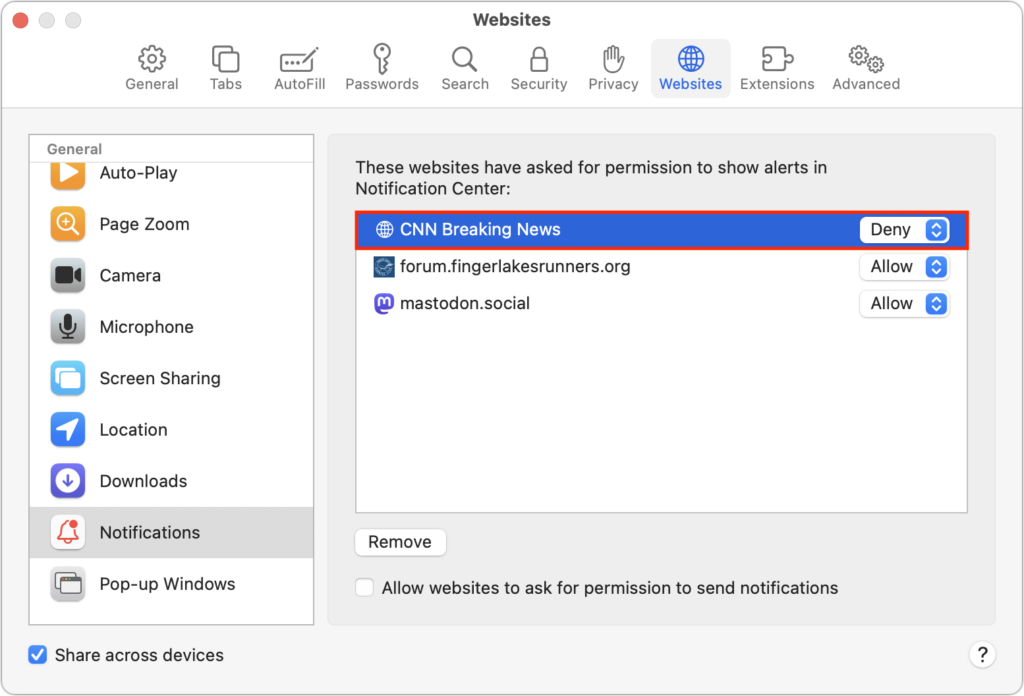Select the Pop-up Windows icon
The image size is (1024, 696).
click(x=68, y=584)
